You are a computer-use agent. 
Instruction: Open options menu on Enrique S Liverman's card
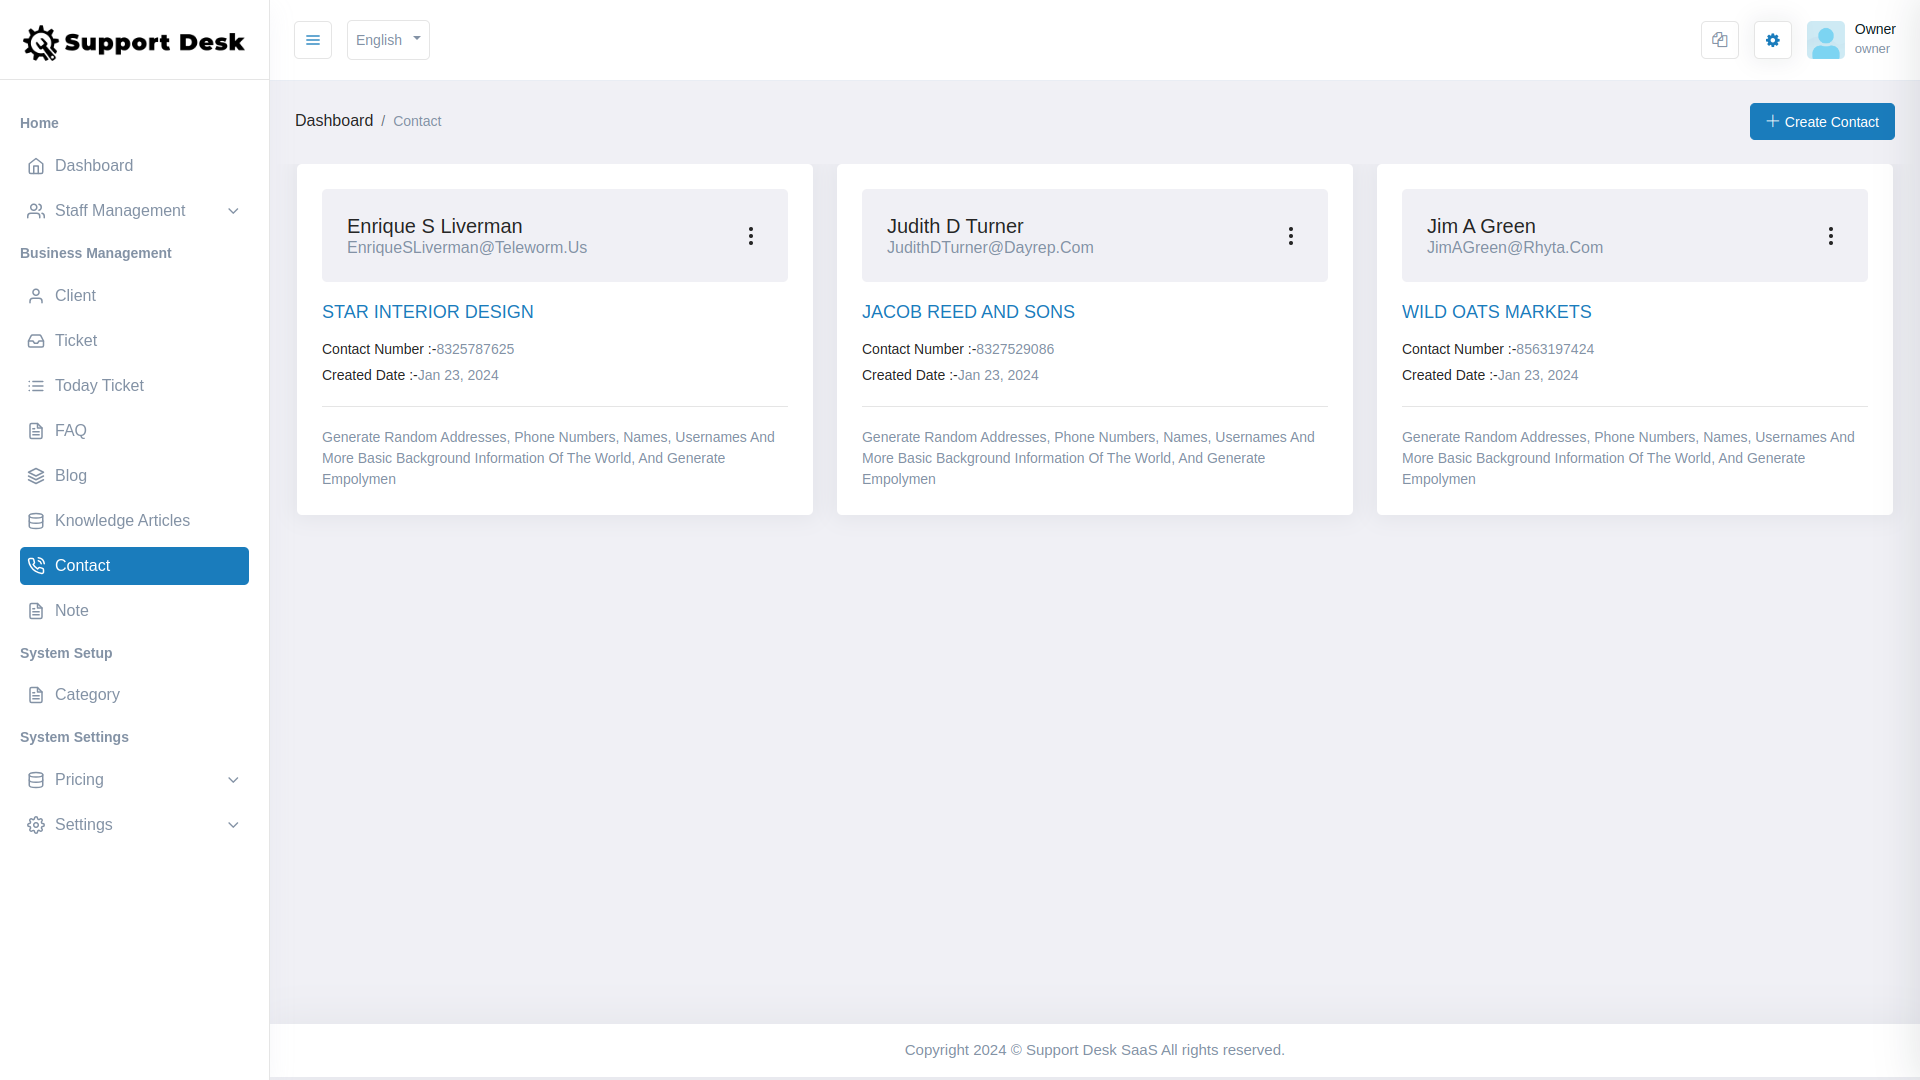pyautogui.click(x=751, y=235)
